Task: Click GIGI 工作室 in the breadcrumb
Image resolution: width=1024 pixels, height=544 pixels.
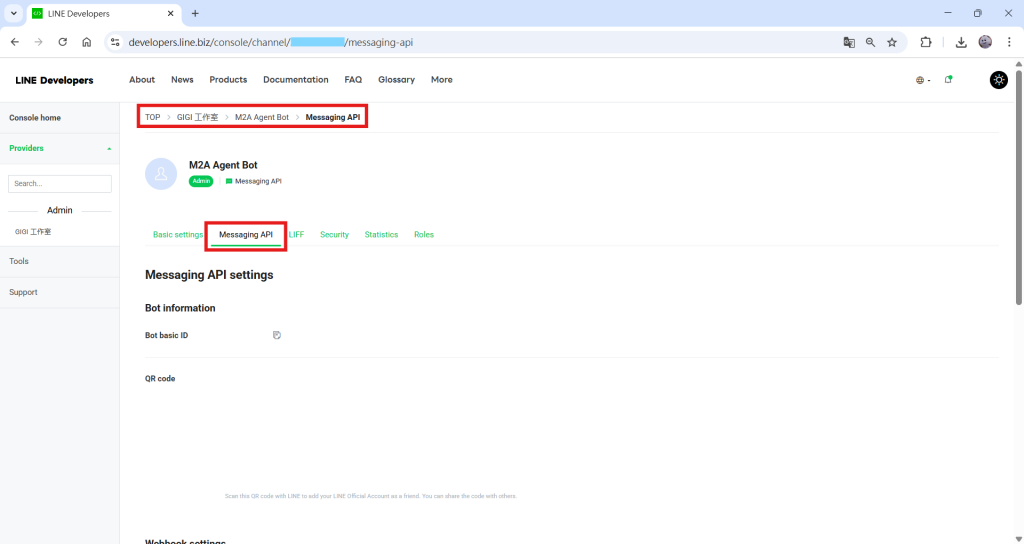Action: [197, 117]
